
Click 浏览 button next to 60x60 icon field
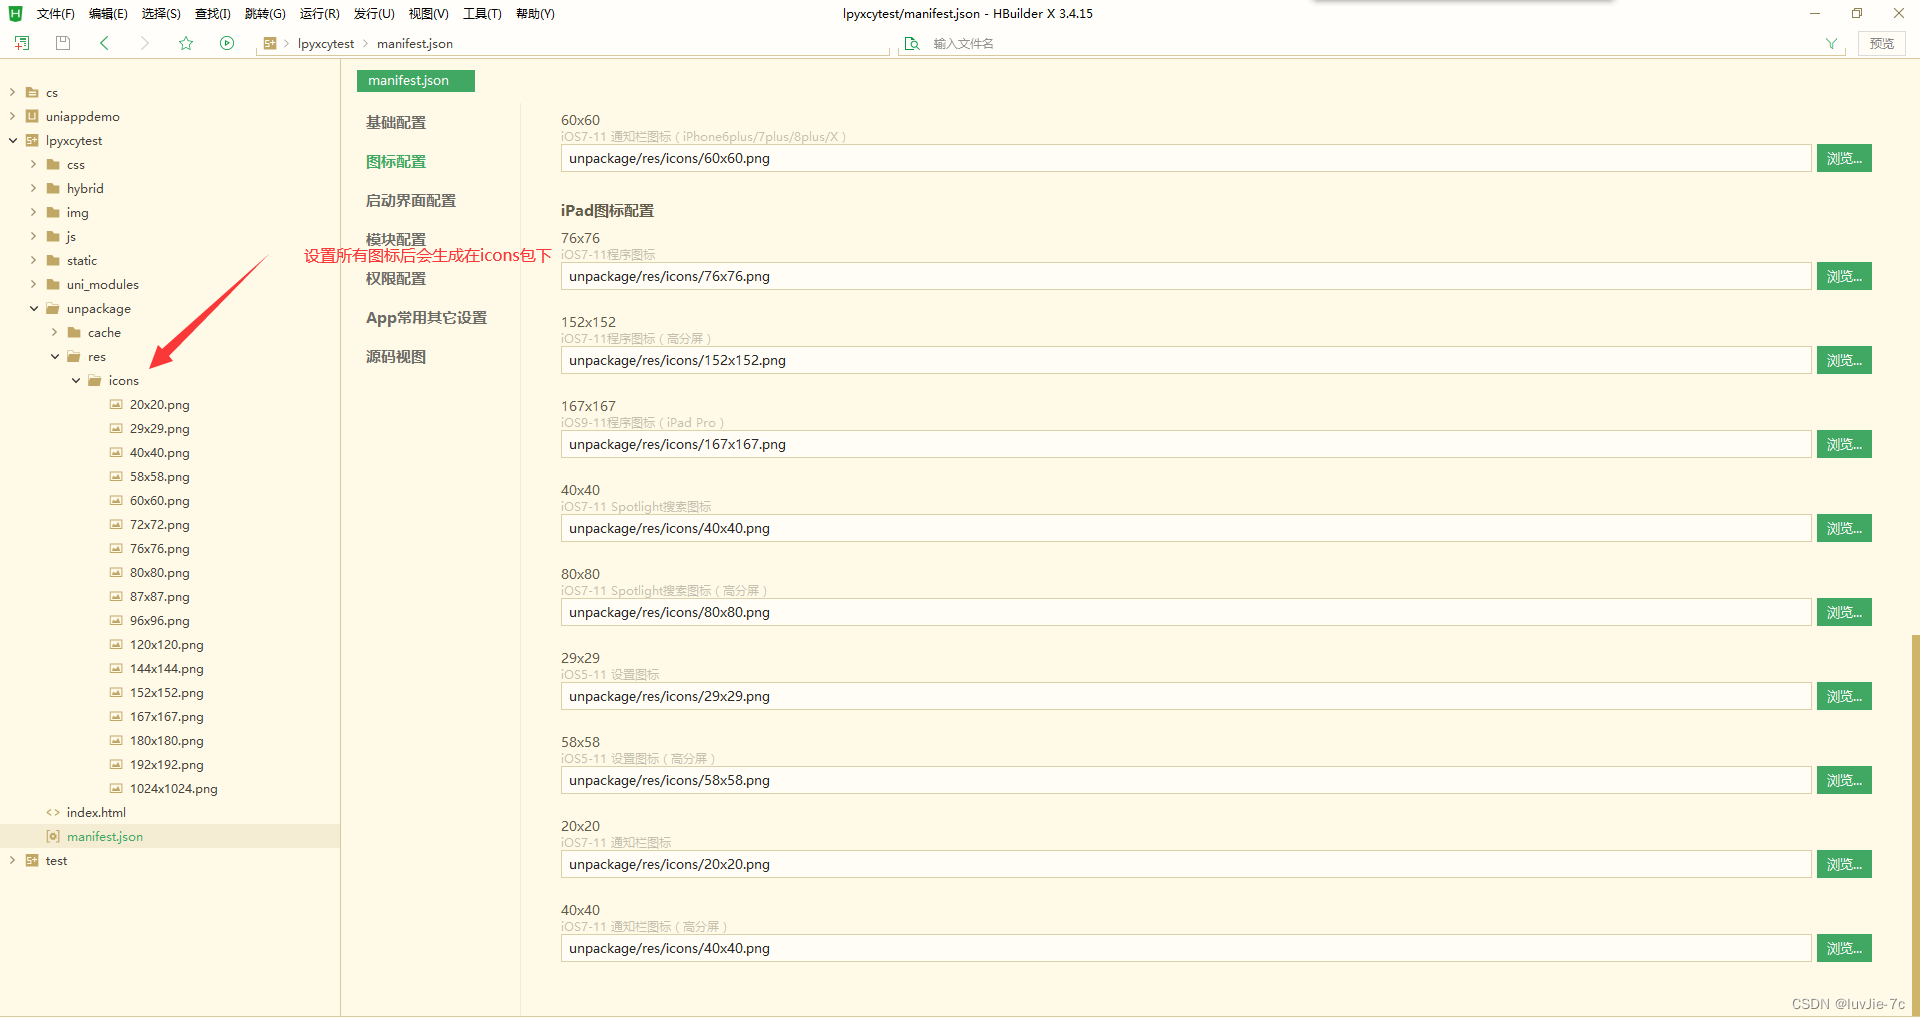coord(1843,157)
